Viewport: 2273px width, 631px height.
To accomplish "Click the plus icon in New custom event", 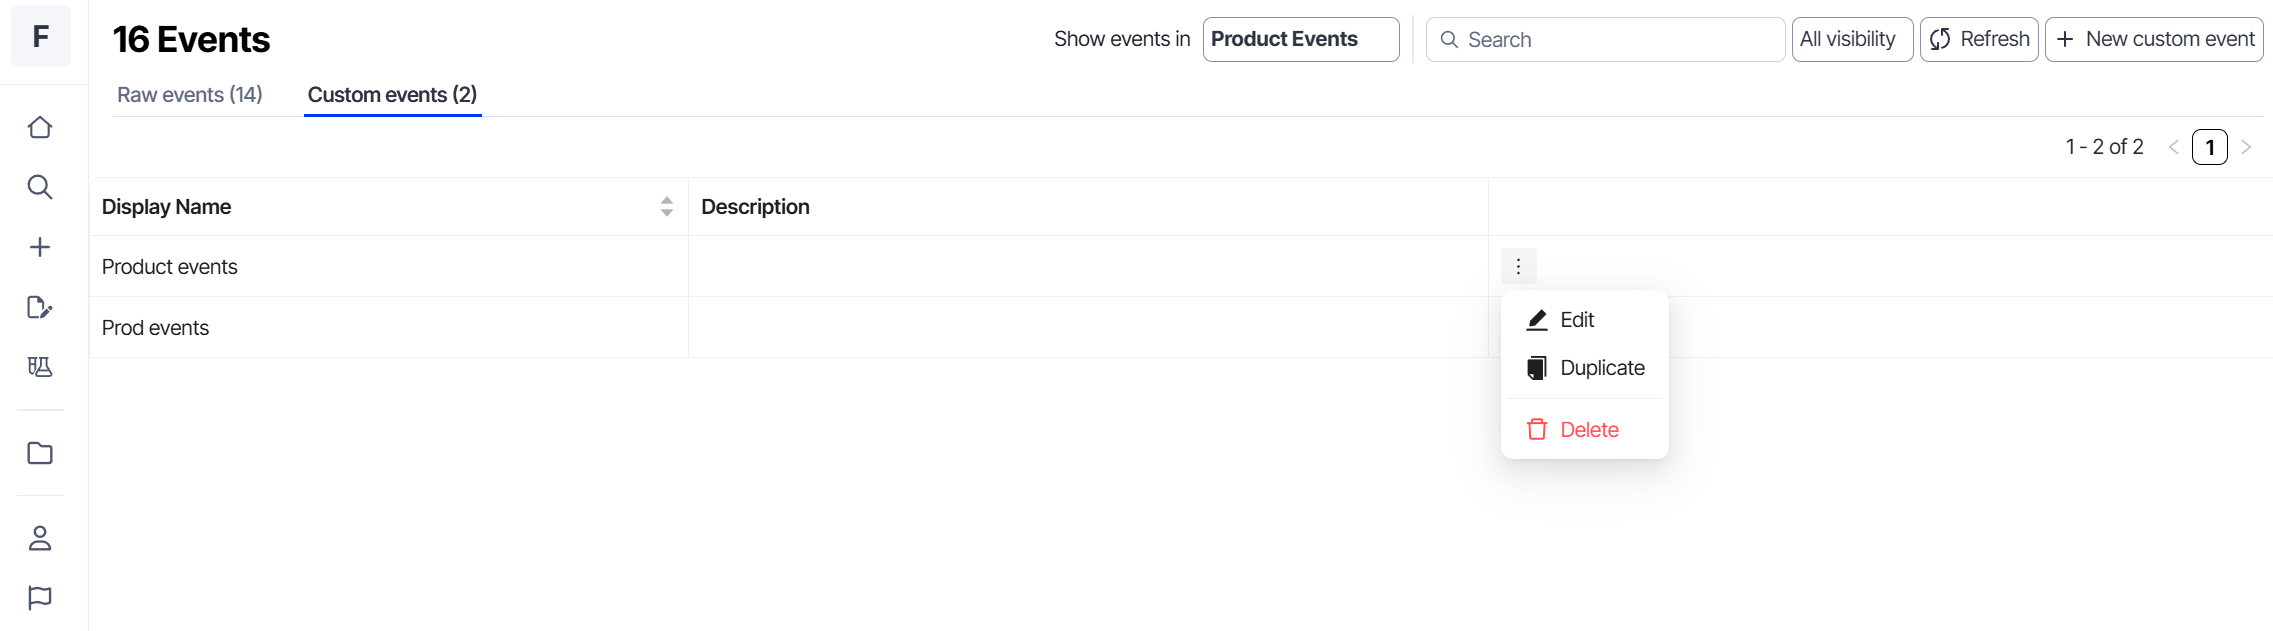I will (x=2065, y=39).
